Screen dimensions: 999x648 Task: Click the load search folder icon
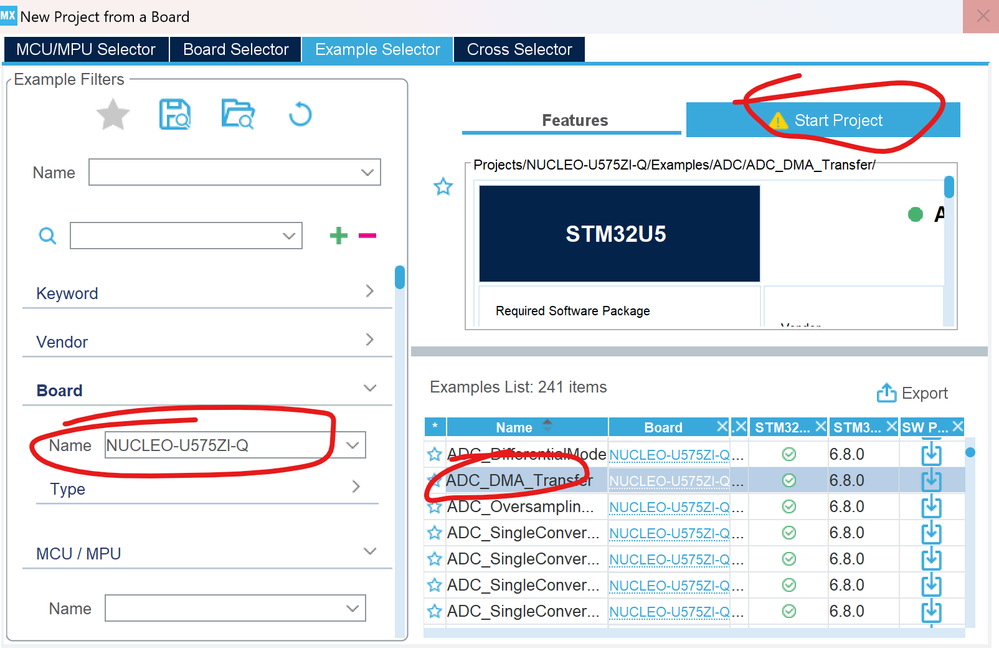pos(238,115)
